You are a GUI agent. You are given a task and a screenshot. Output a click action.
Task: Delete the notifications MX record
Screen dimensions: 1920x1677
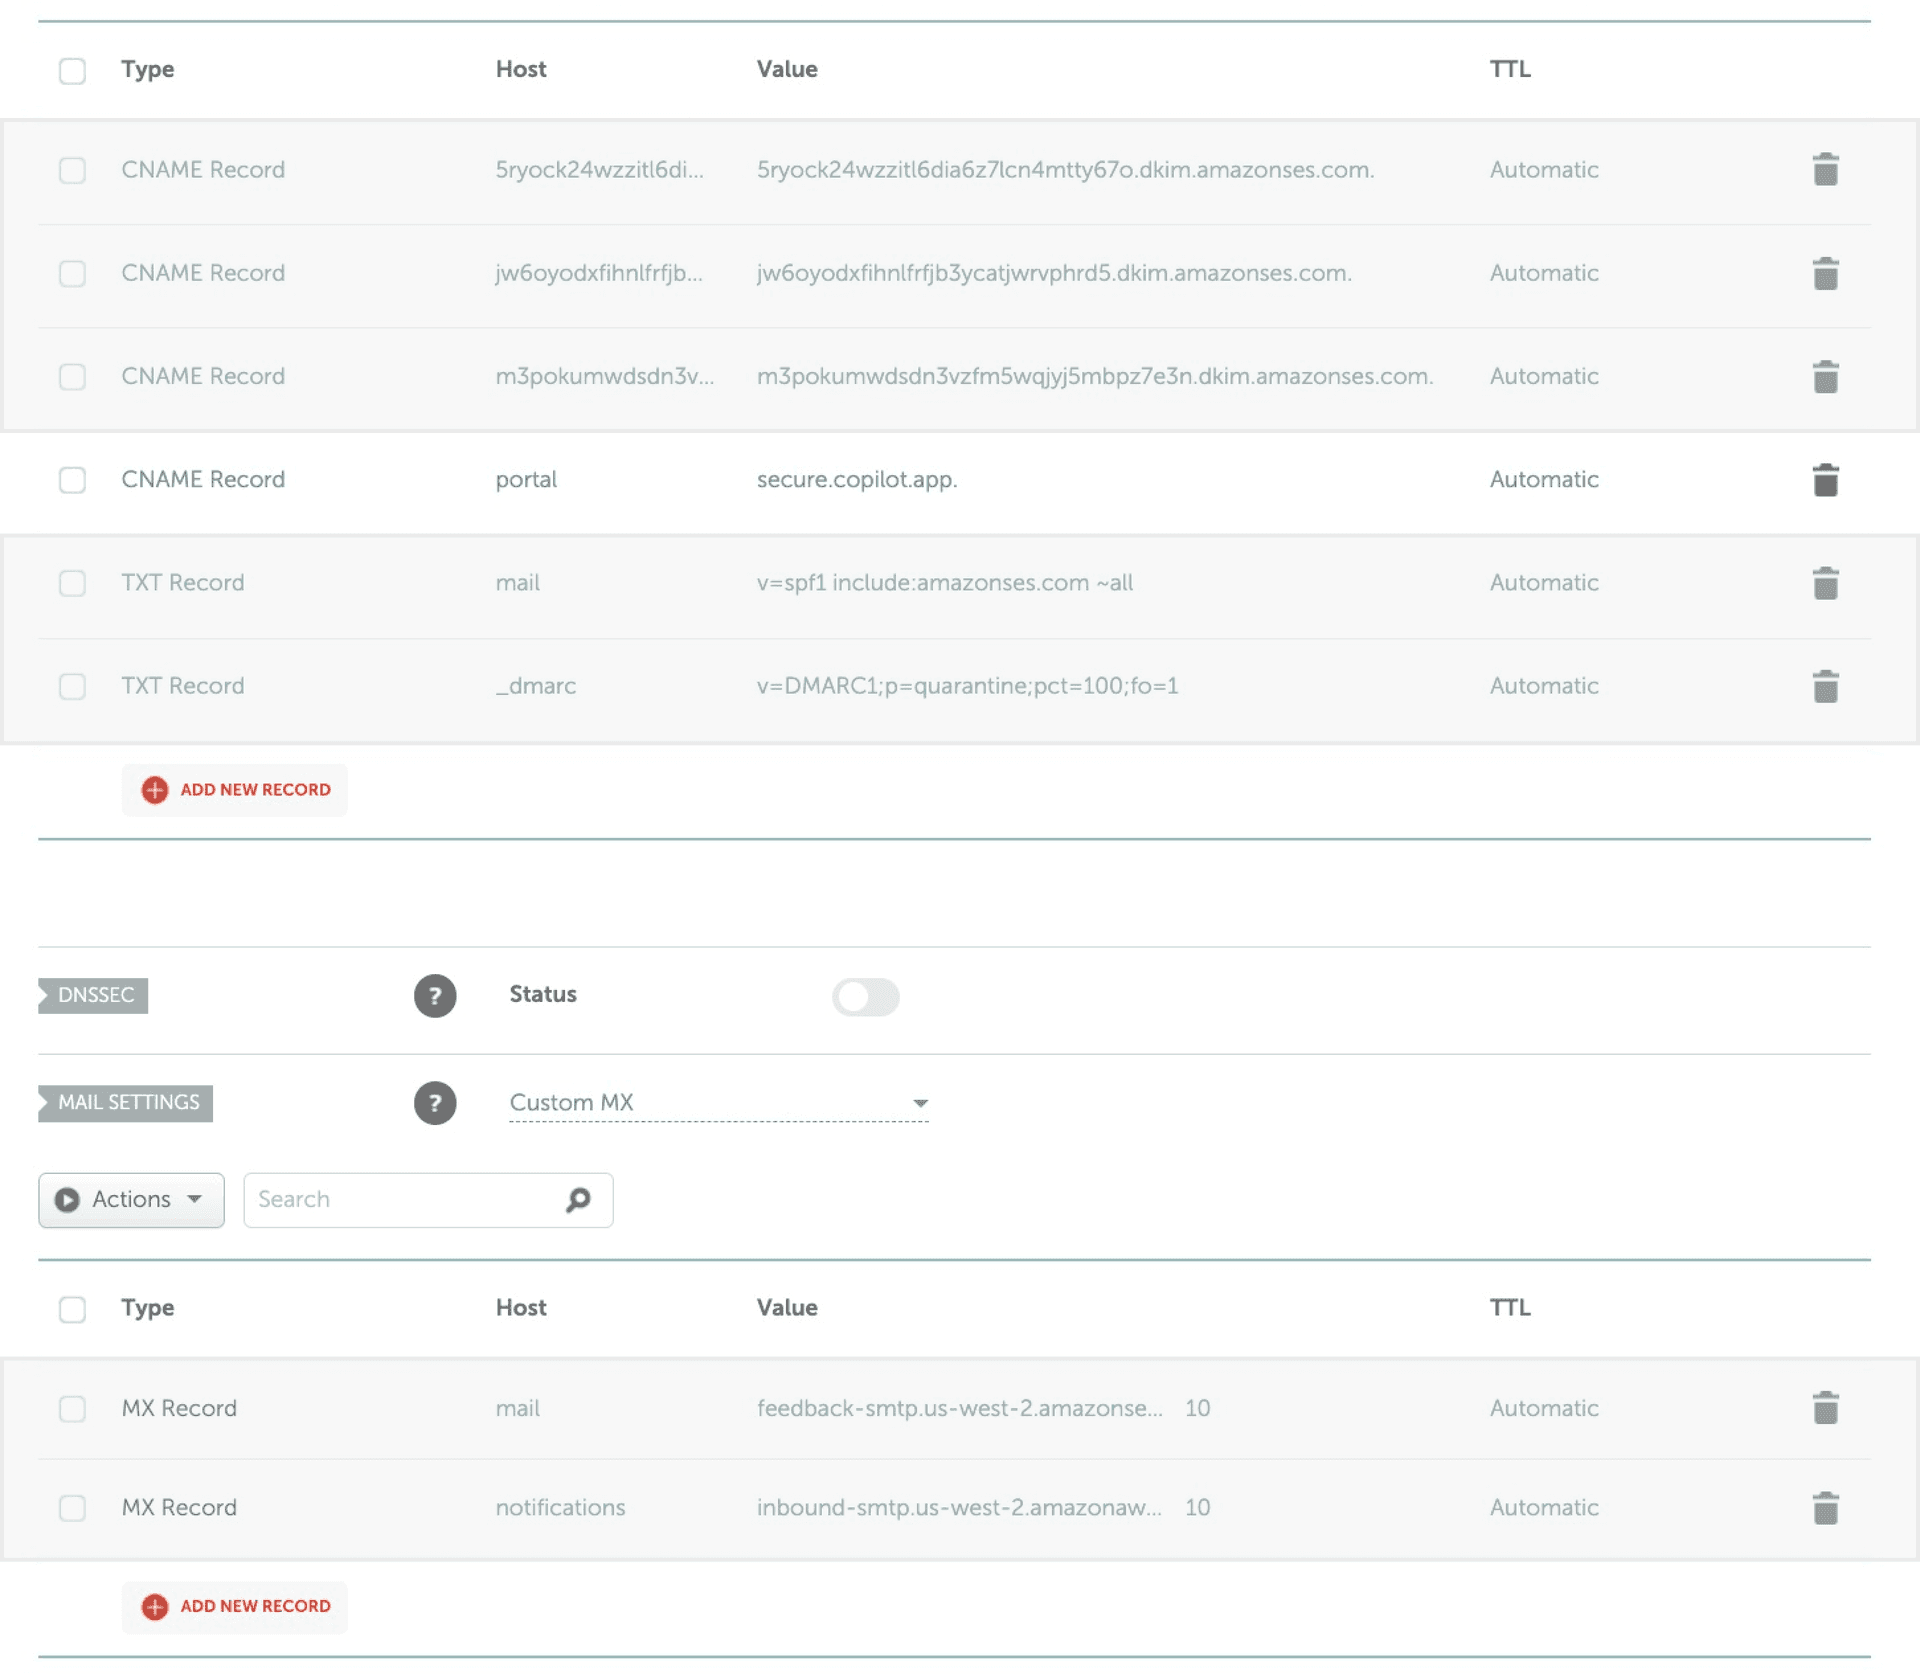click(x=1826, y=1508)
